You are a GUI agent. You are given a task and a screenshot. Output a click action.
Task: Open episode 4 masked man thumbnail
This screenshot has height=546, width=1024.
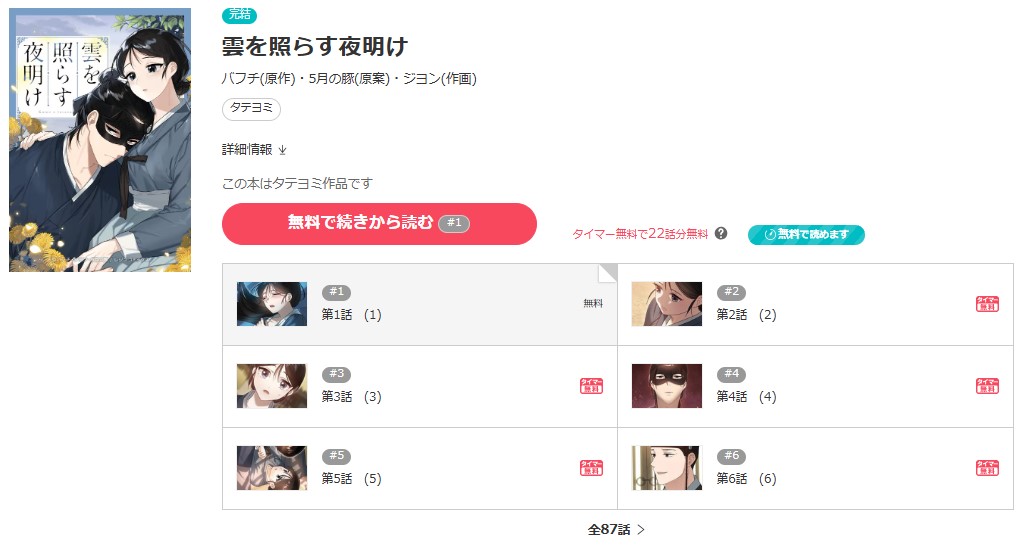(x=667, y=386)
